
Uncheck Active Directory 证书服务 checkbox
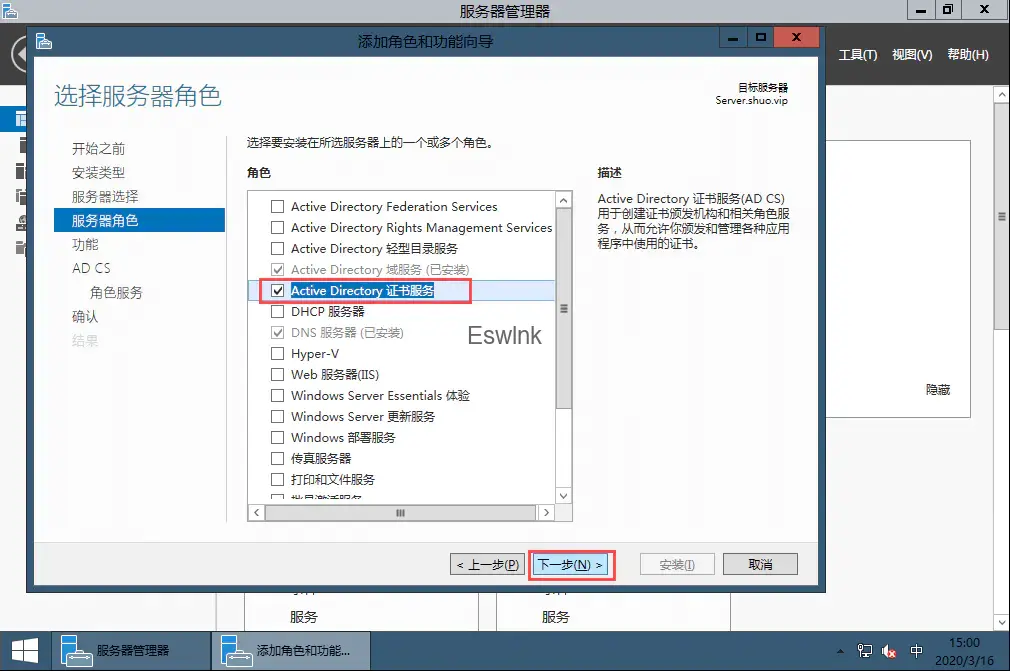[278, 291]
